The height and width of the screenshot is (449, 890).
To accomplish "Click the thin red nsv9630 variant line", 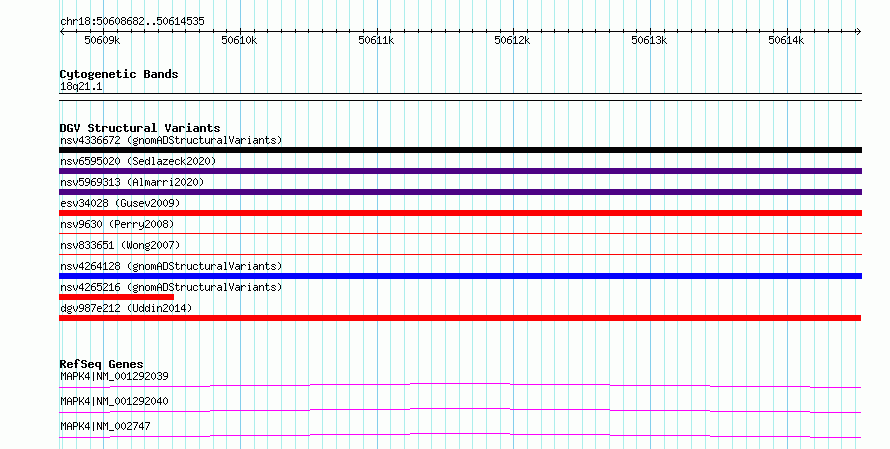I will (x=460, y=233).
